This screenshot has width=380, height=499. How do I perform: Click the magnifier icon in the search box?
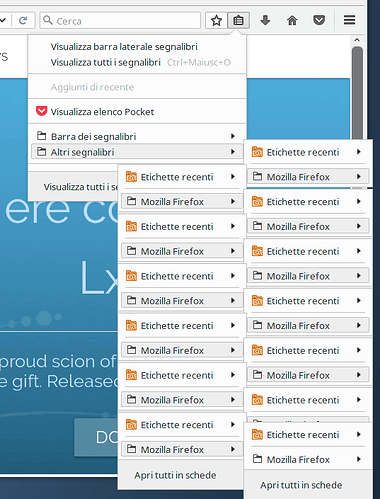pos(48,20)
